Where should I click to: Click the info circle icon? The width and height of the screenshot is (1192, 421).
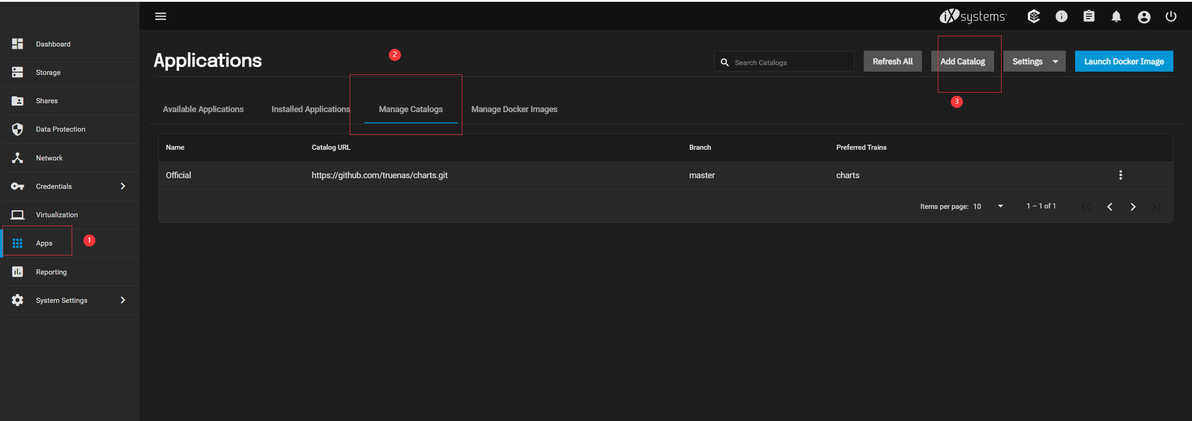click(1061, 16)
